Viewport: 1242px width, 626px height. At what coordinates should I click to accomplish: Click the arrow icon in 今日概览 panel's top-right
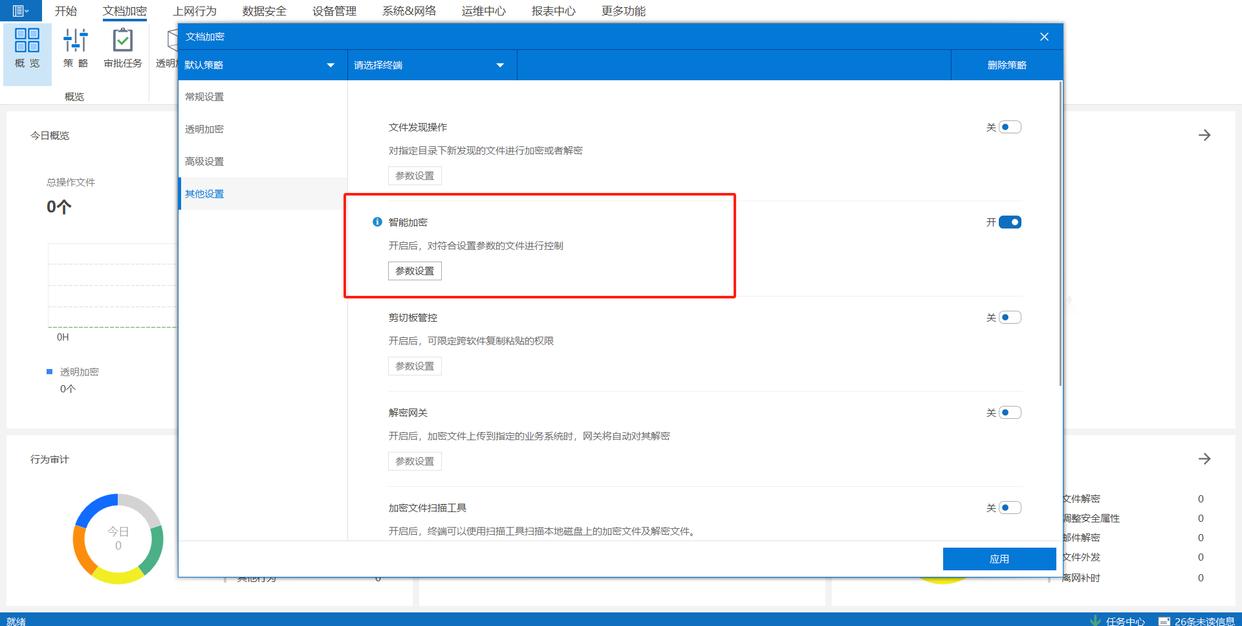coord(1204,135)
